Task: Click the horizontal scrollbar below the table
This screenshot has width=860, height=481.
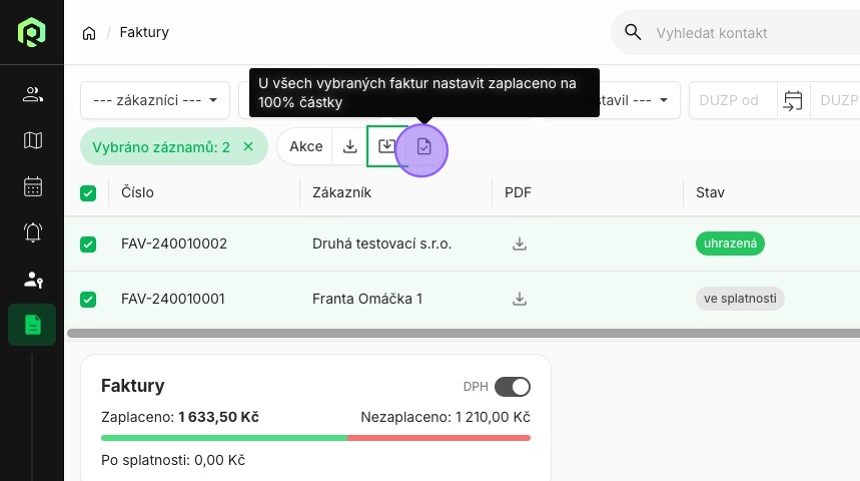Action: [x=460, y=332]
